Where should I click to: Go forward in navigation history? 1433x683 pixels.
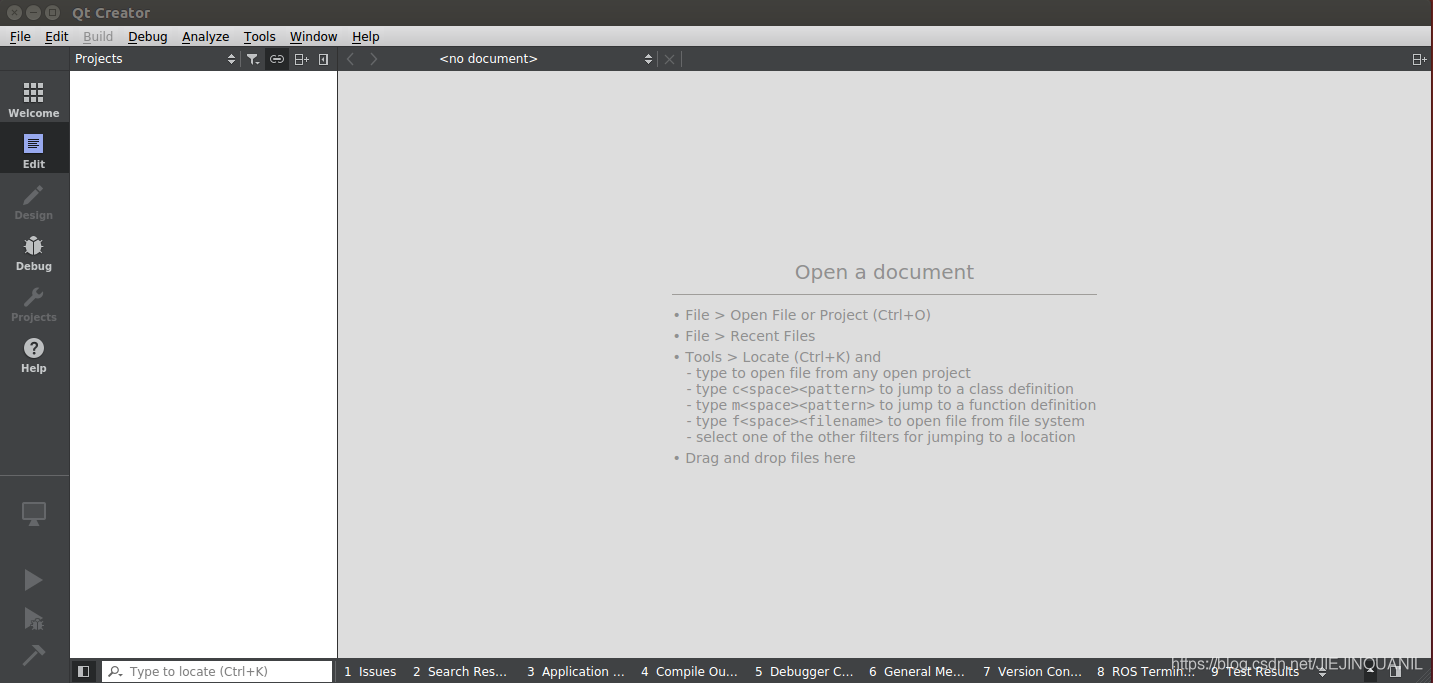[373, 59]
